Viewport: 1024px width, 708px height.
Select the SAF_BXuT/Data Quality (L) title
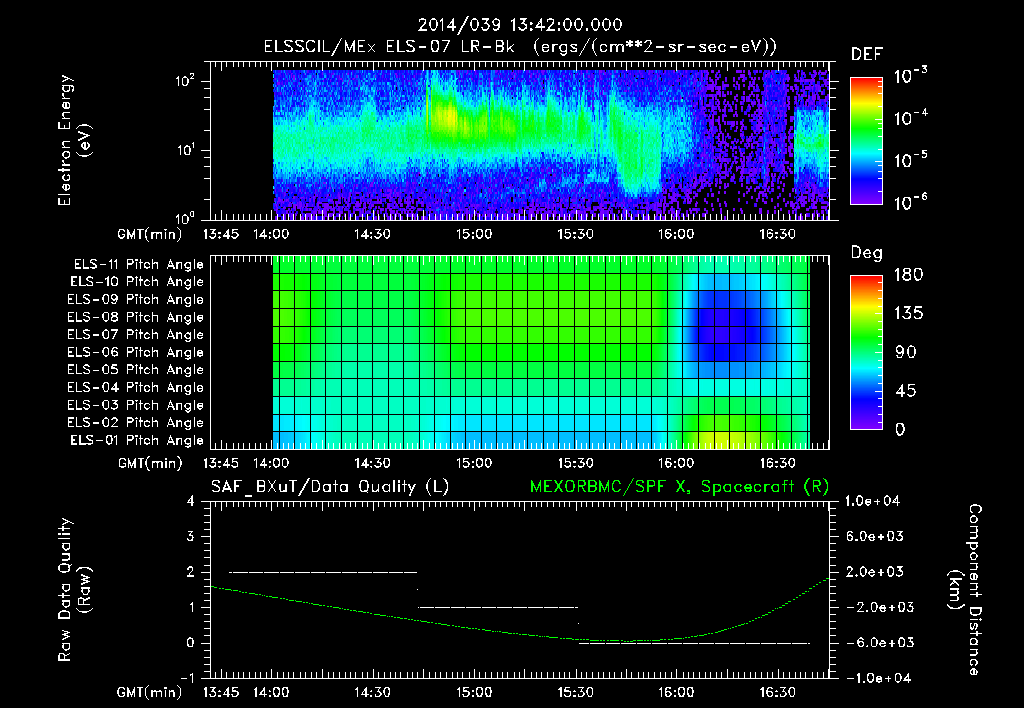pos(330,487)
